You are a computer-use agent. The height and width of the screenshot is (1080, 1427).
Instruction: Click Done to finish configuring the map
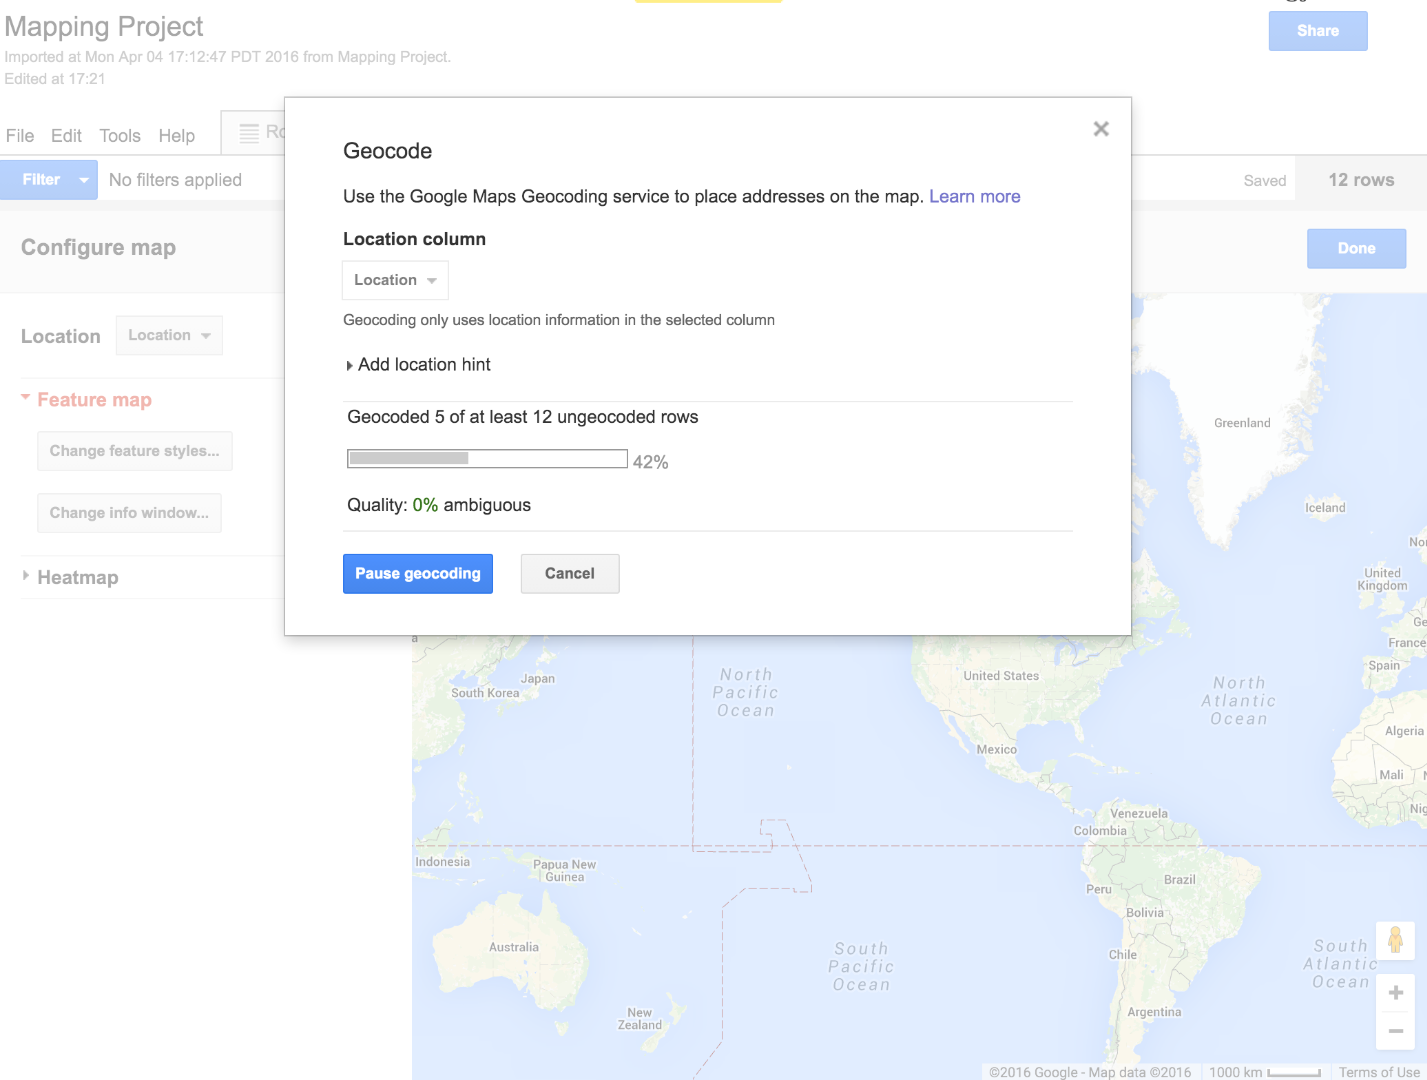tap(1356, 248)
